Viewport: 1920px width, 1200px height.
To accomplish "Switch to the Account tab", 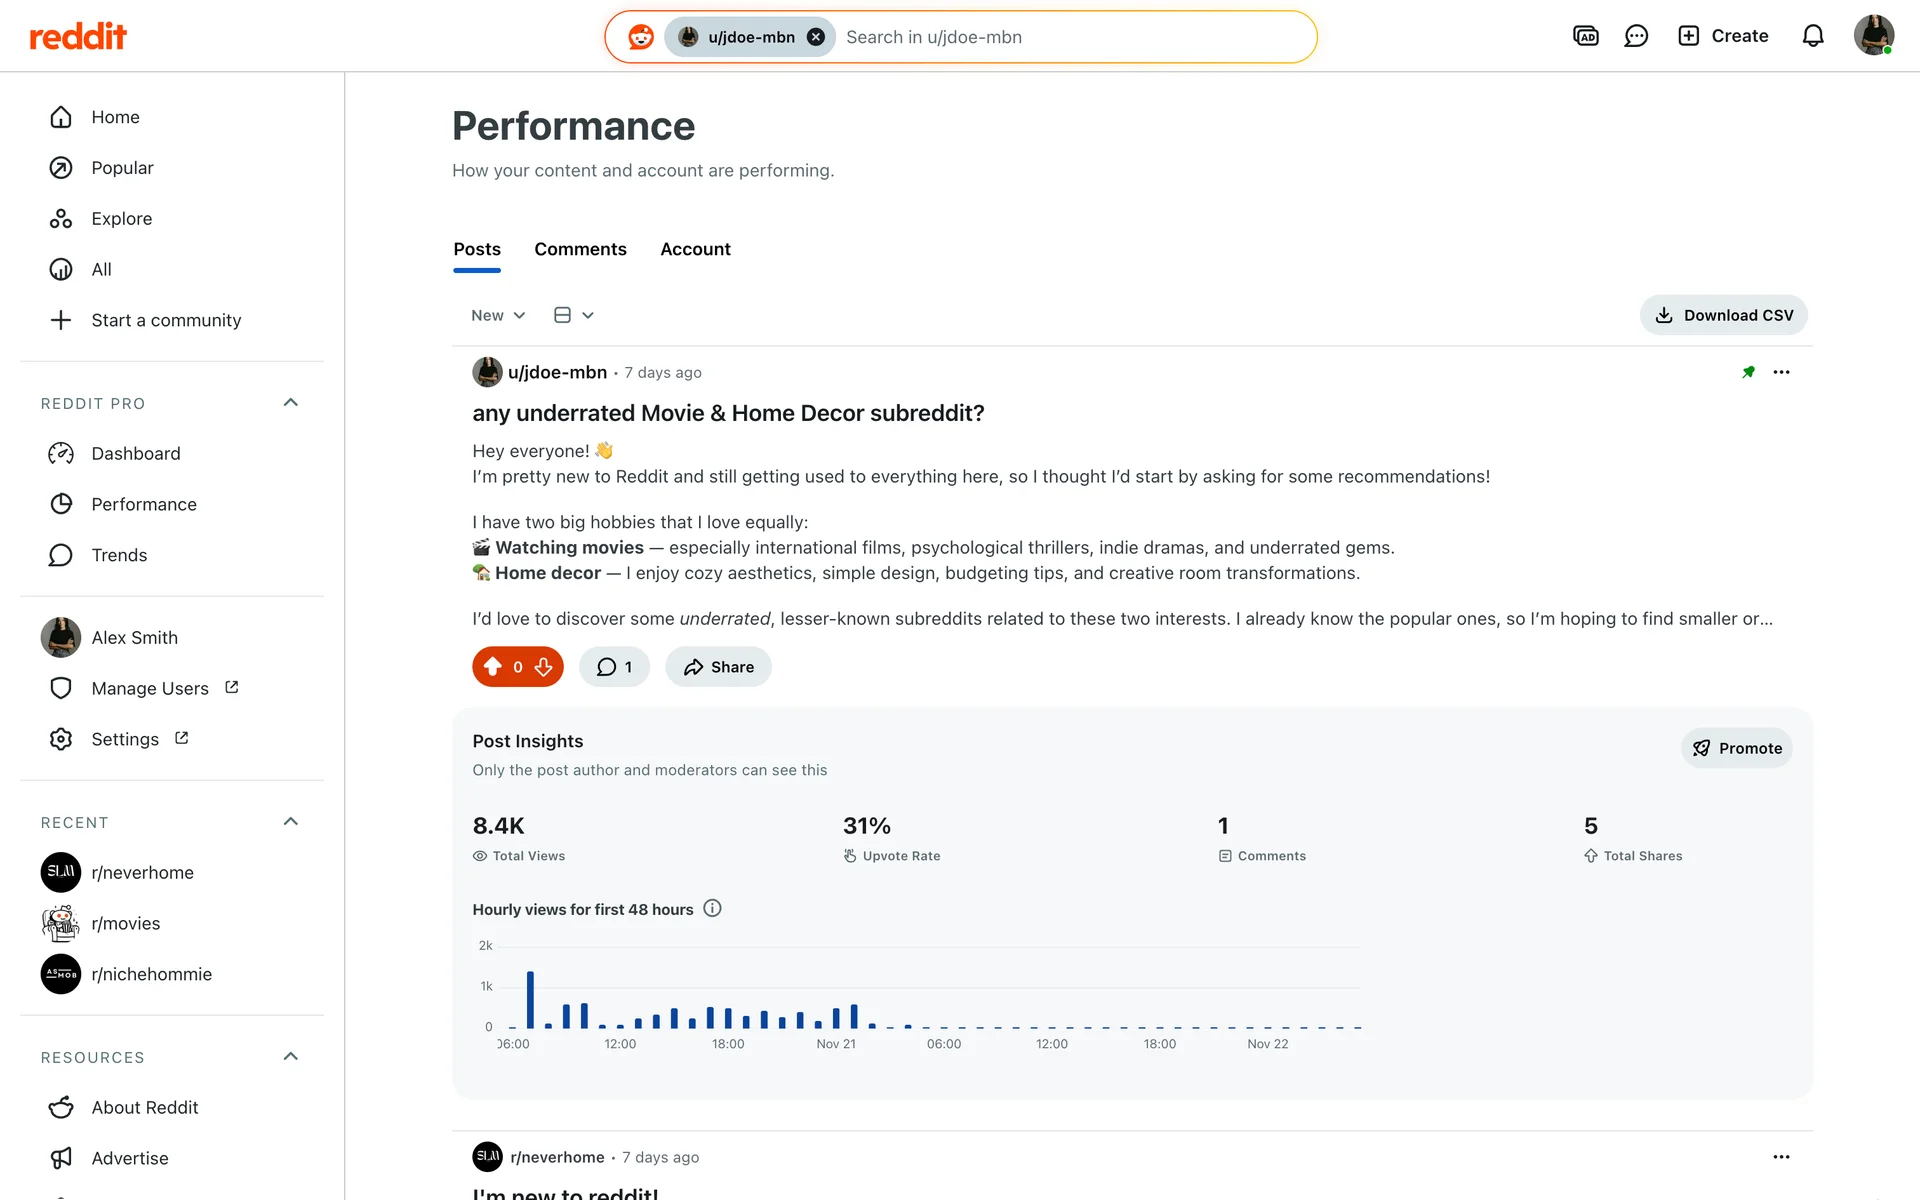I will (695, 249).
